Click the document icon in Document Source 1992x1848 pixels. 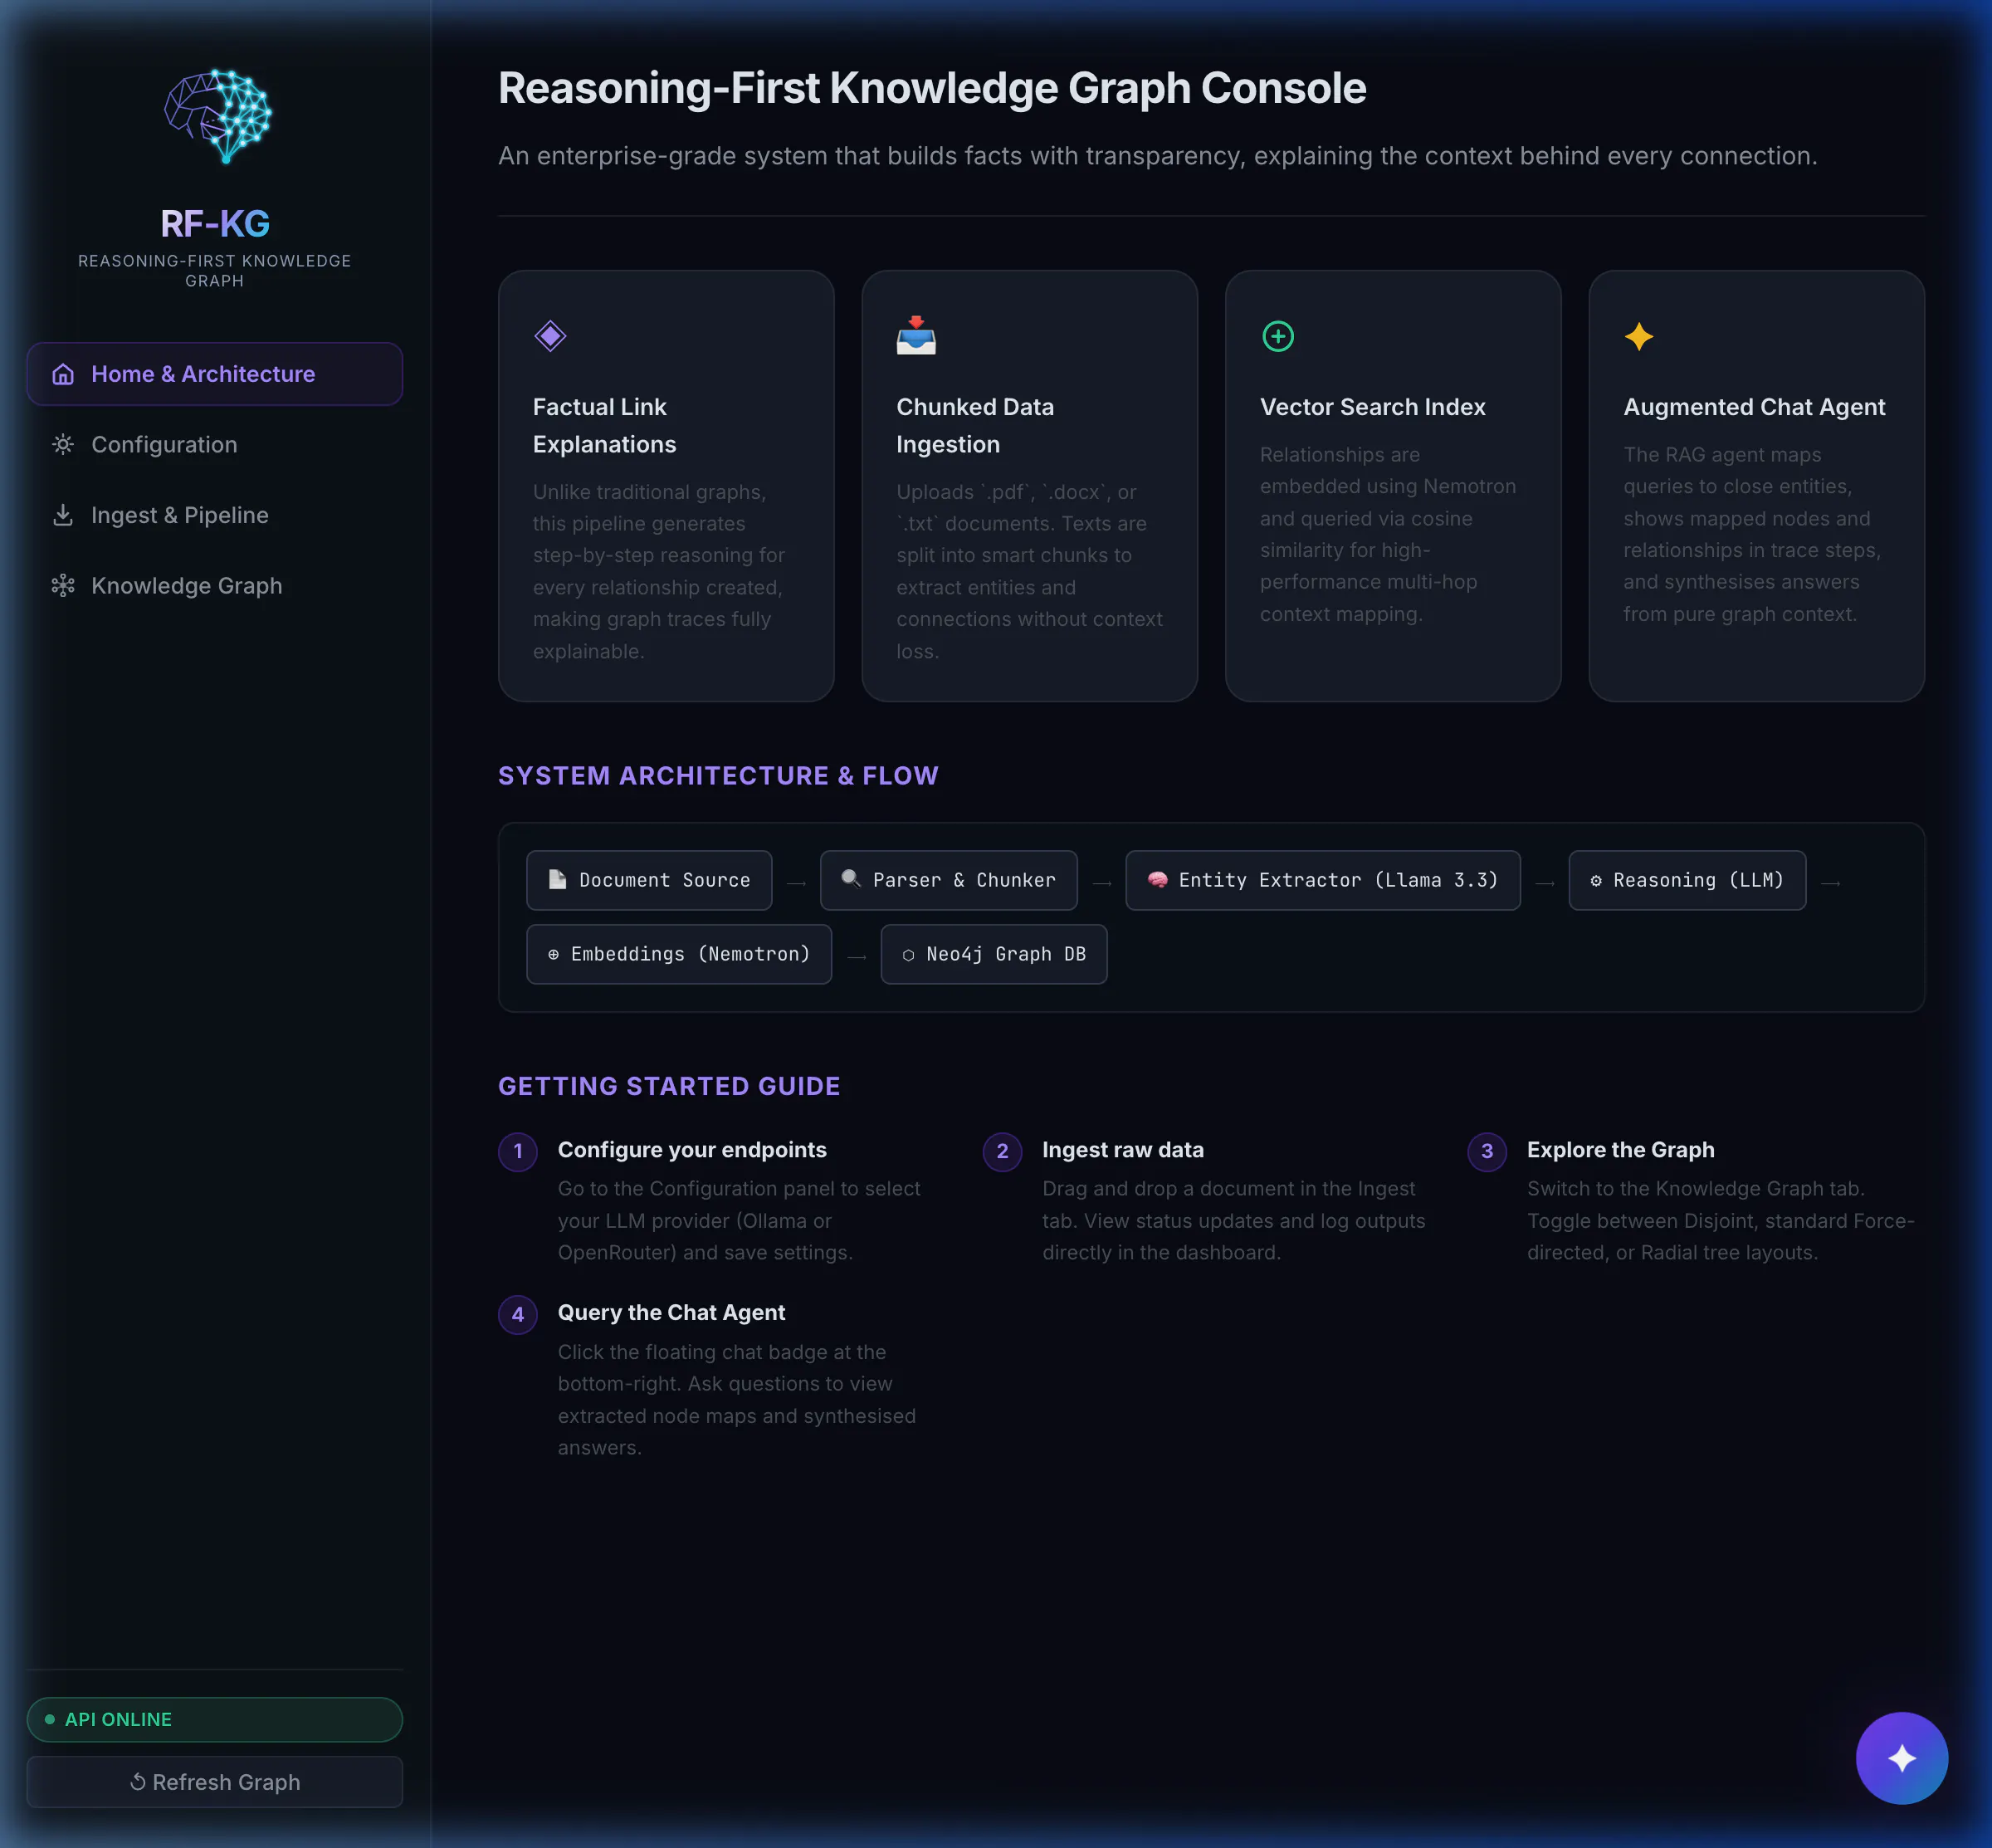coord(557,879)
